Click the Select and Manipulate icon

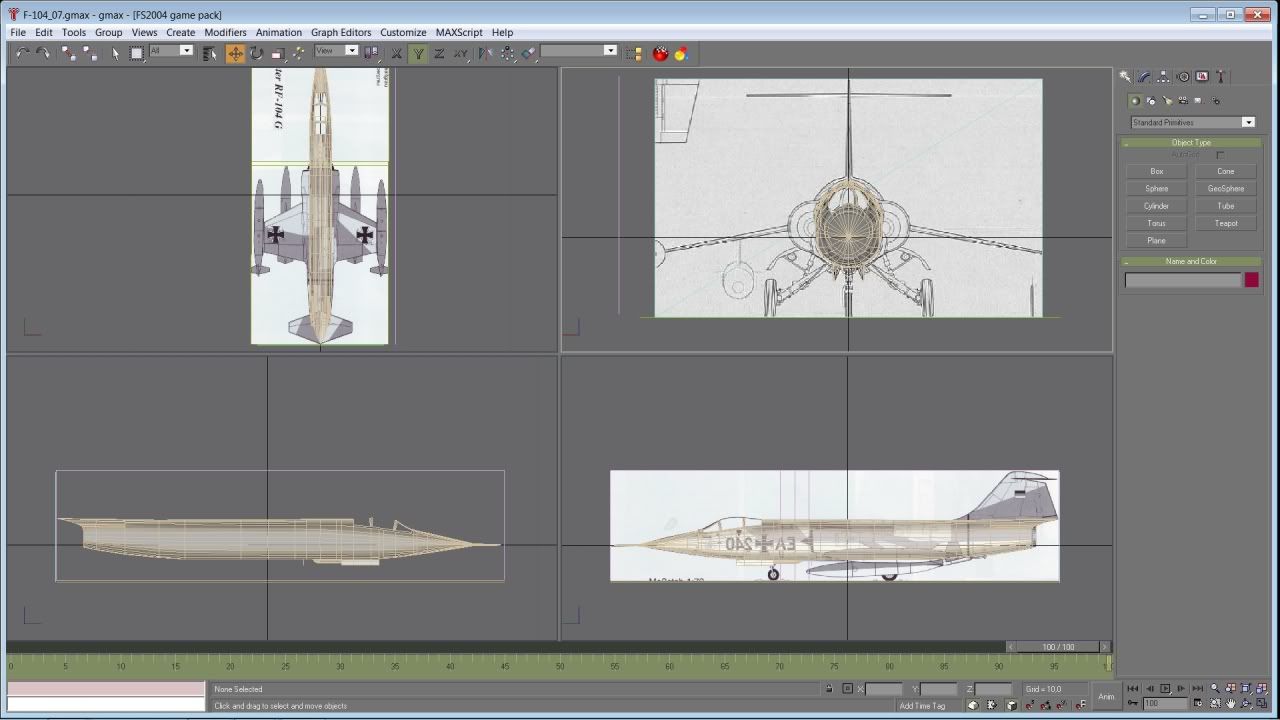[x=299, y=53]
